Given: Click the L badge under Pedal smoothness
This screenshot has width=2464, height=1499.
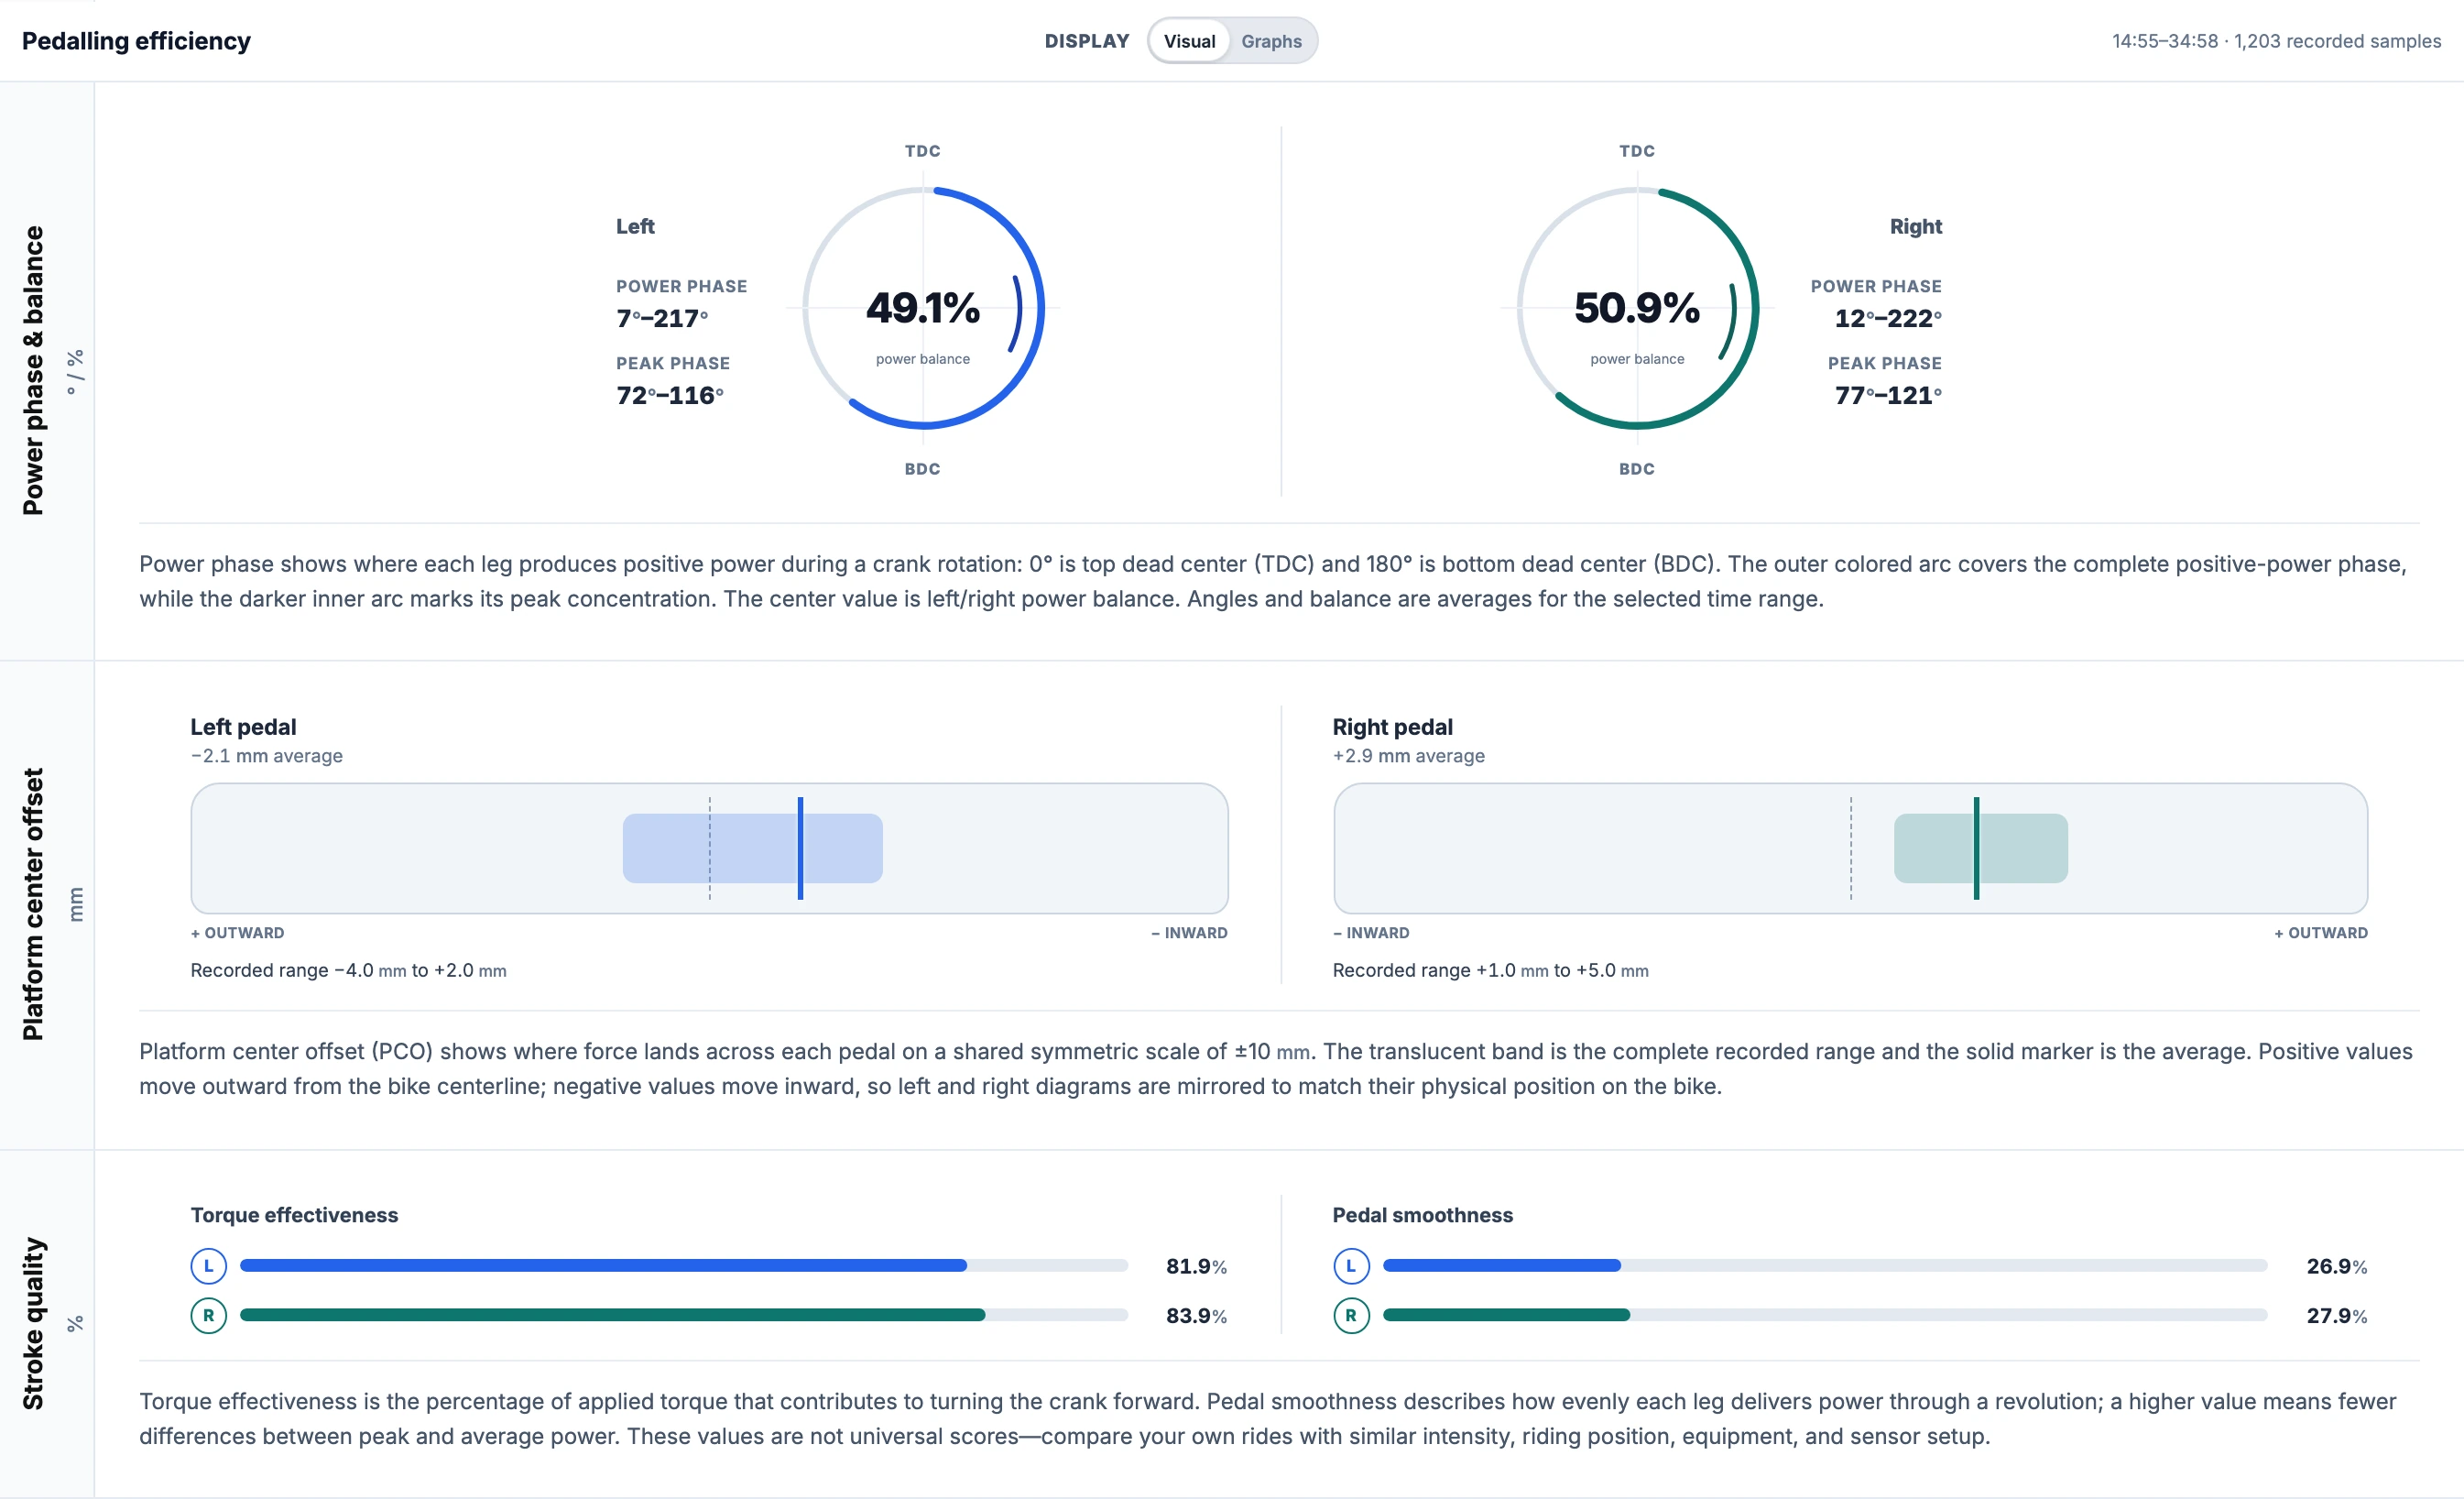Looking at the screenshot, I should (x=1351, y=1266).
